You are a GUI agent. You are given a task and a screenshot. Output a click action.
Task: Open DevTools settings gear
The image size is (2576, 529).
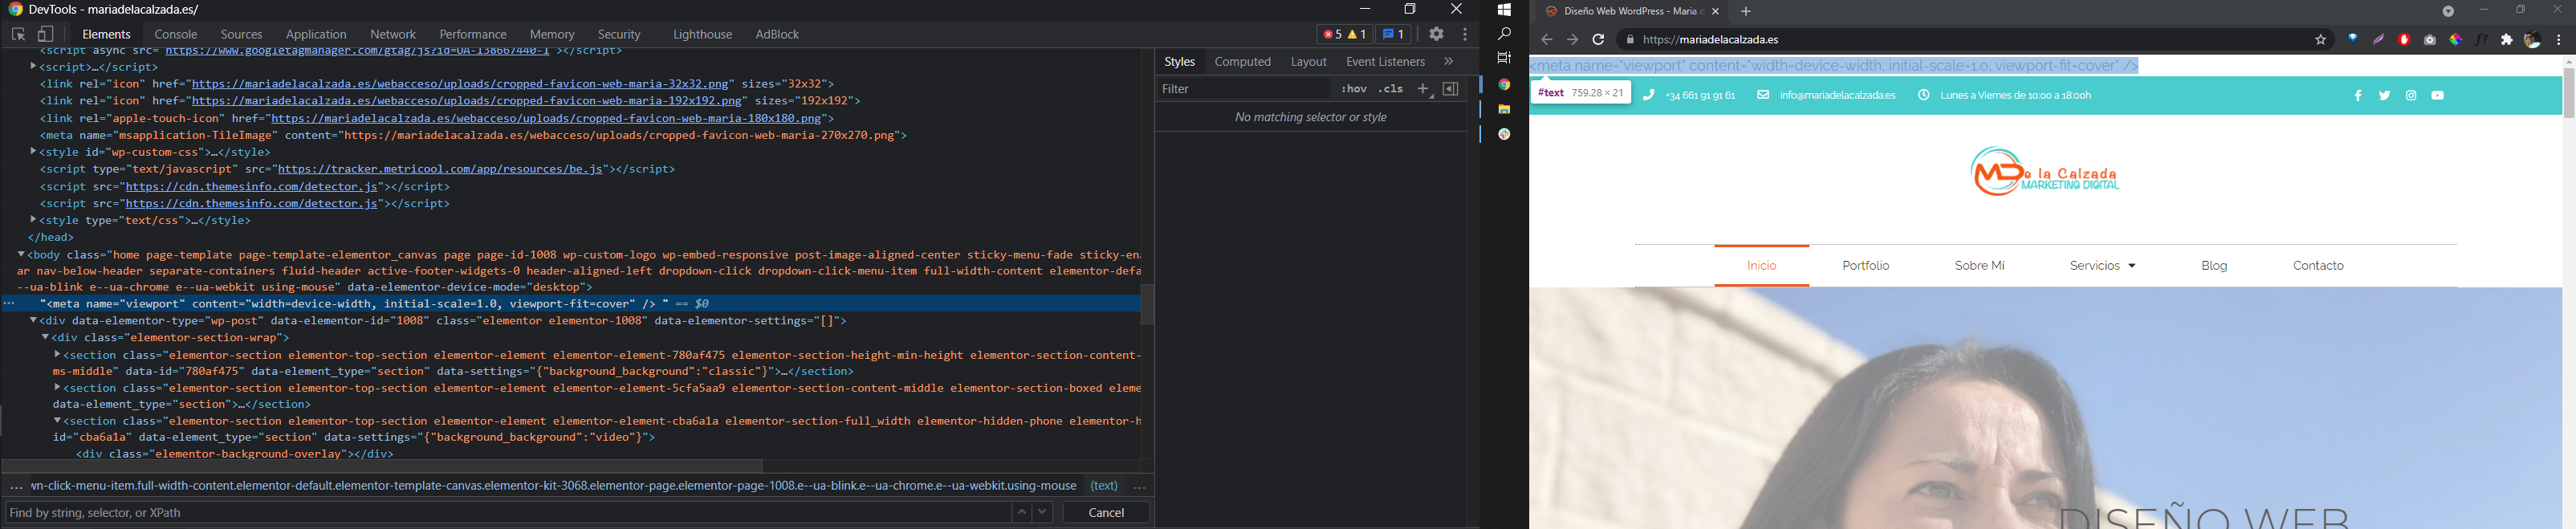pos(1436,34)
